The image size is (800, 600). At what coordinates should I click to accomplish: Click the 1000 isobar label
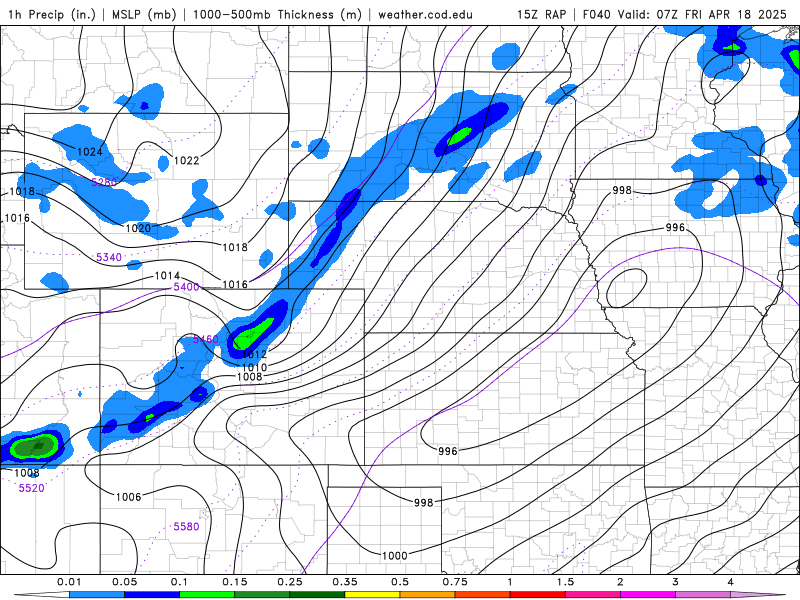[395, 556]
